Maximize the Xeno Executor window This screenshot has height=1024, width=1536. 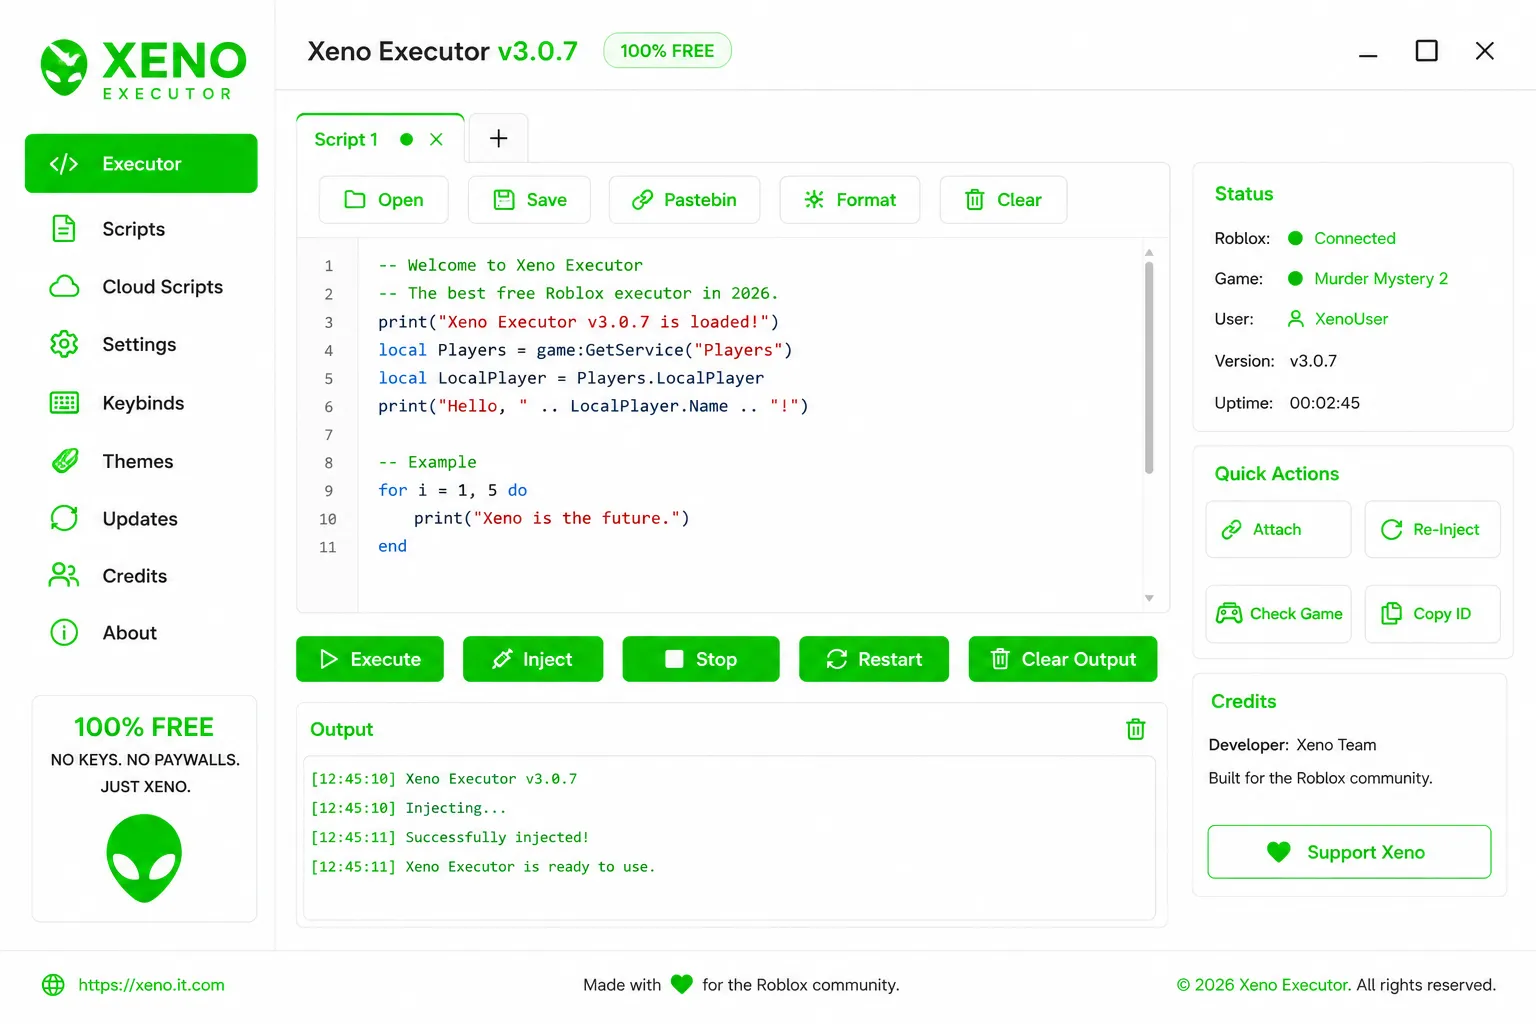point(1427,51)
